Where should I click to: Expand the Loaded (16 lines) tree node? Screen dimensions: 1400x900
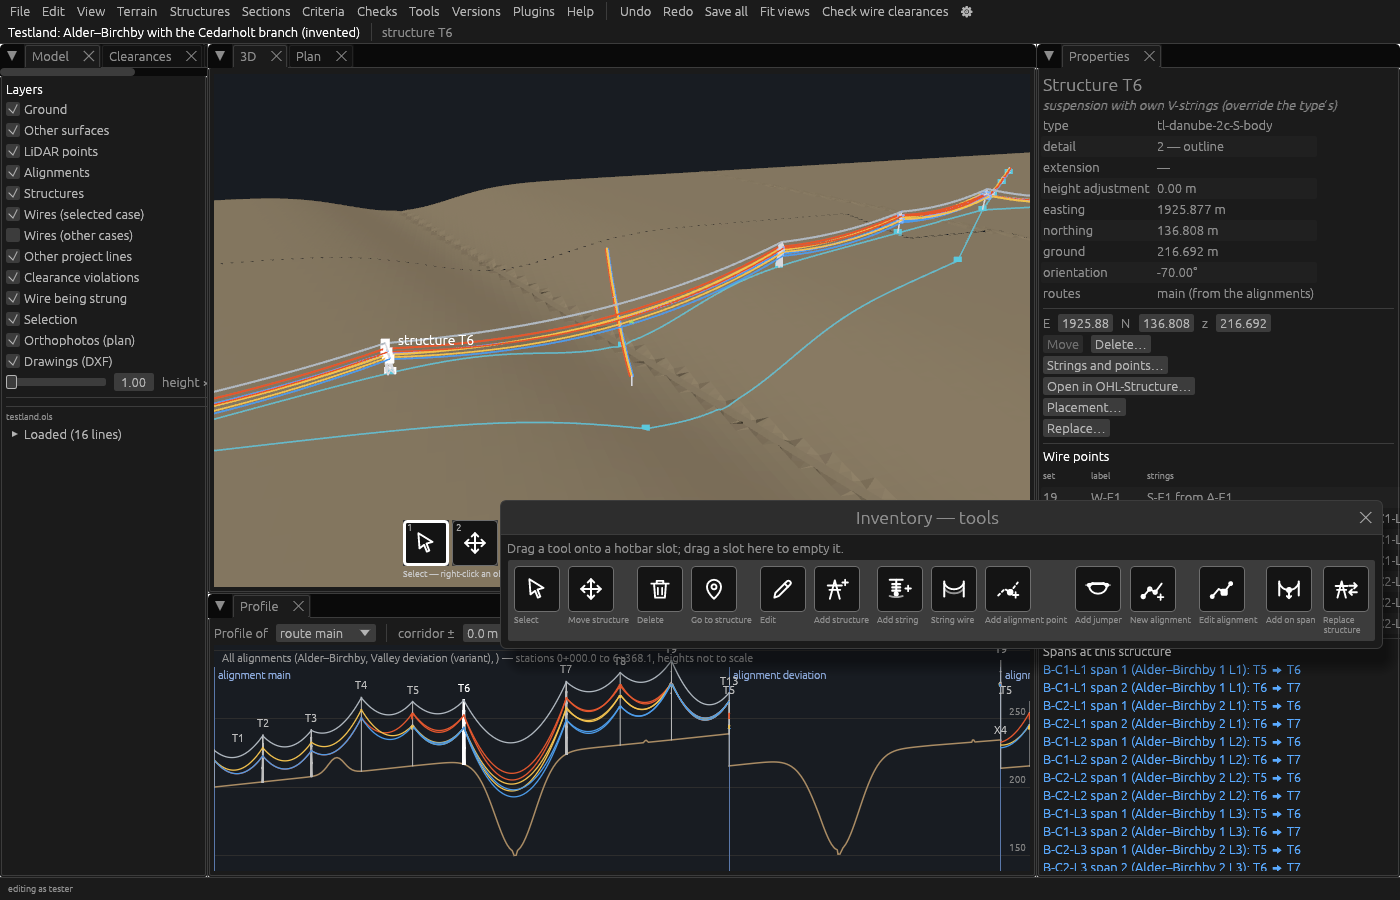pos(14,435)
